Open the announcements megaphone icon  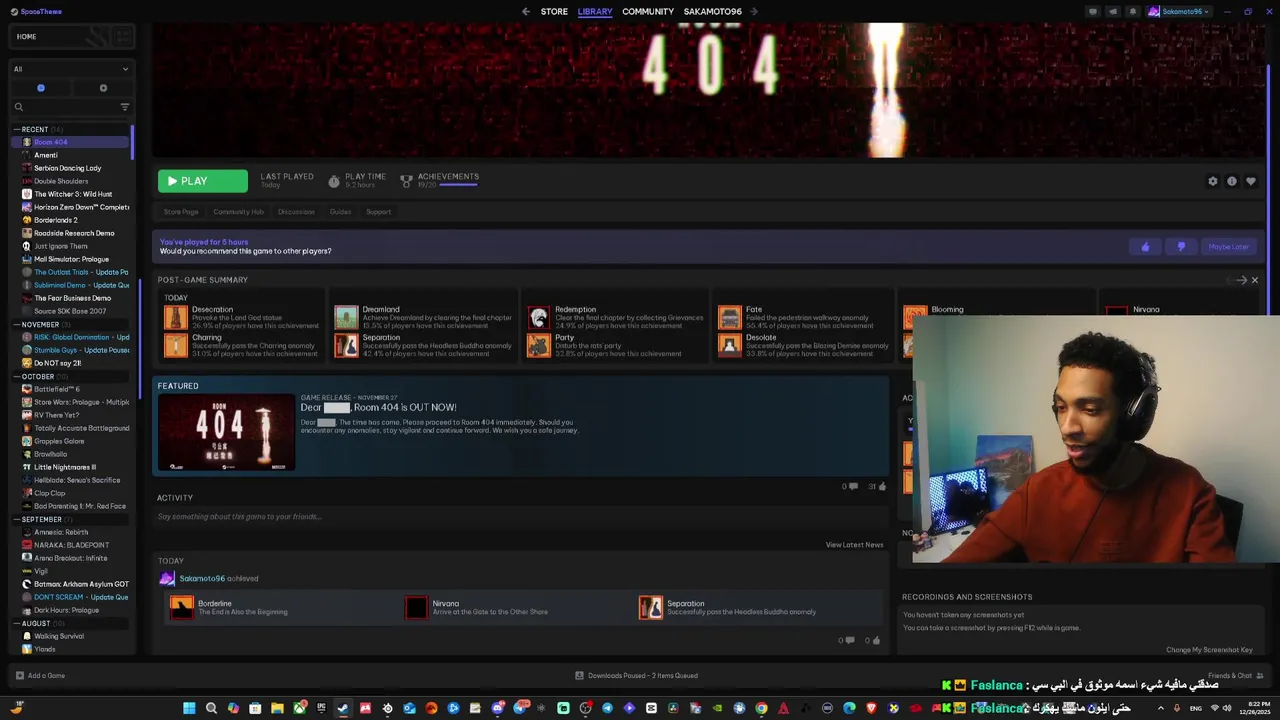pyautogui.click(x=1113, y=12)
